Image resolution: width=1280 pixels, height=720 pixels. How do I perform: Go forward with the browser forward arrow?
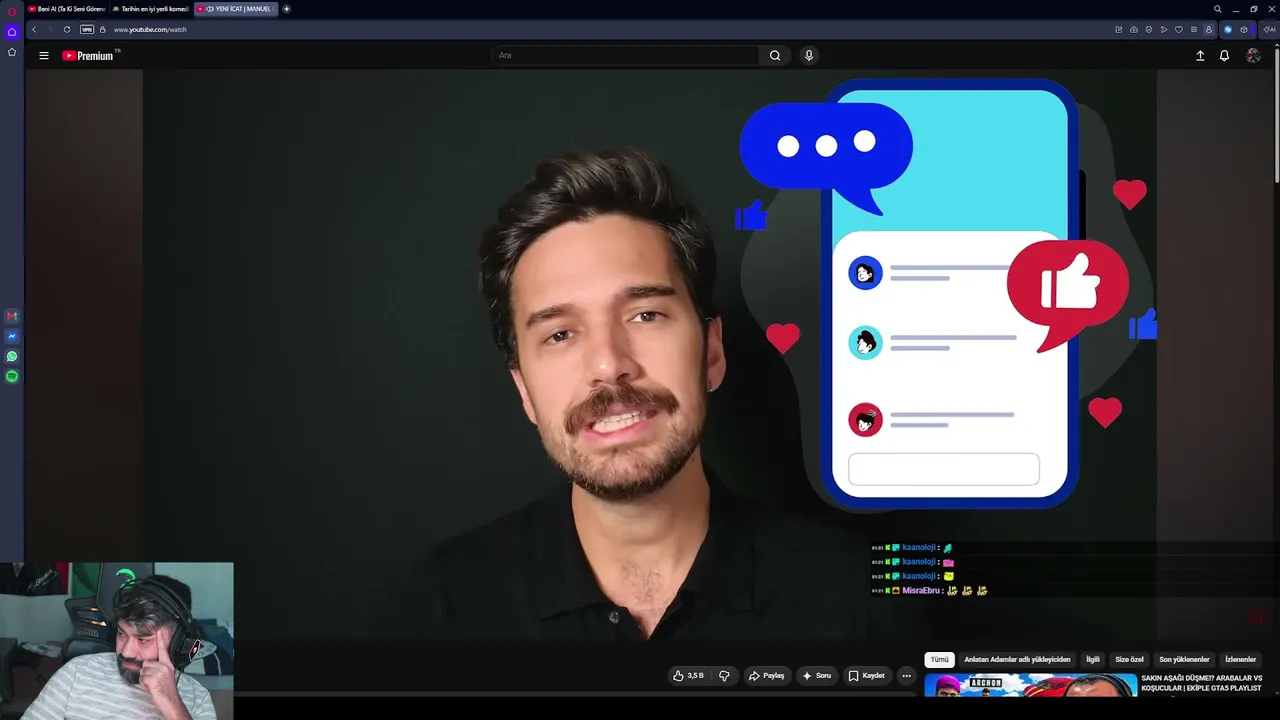tap(50, 30)
